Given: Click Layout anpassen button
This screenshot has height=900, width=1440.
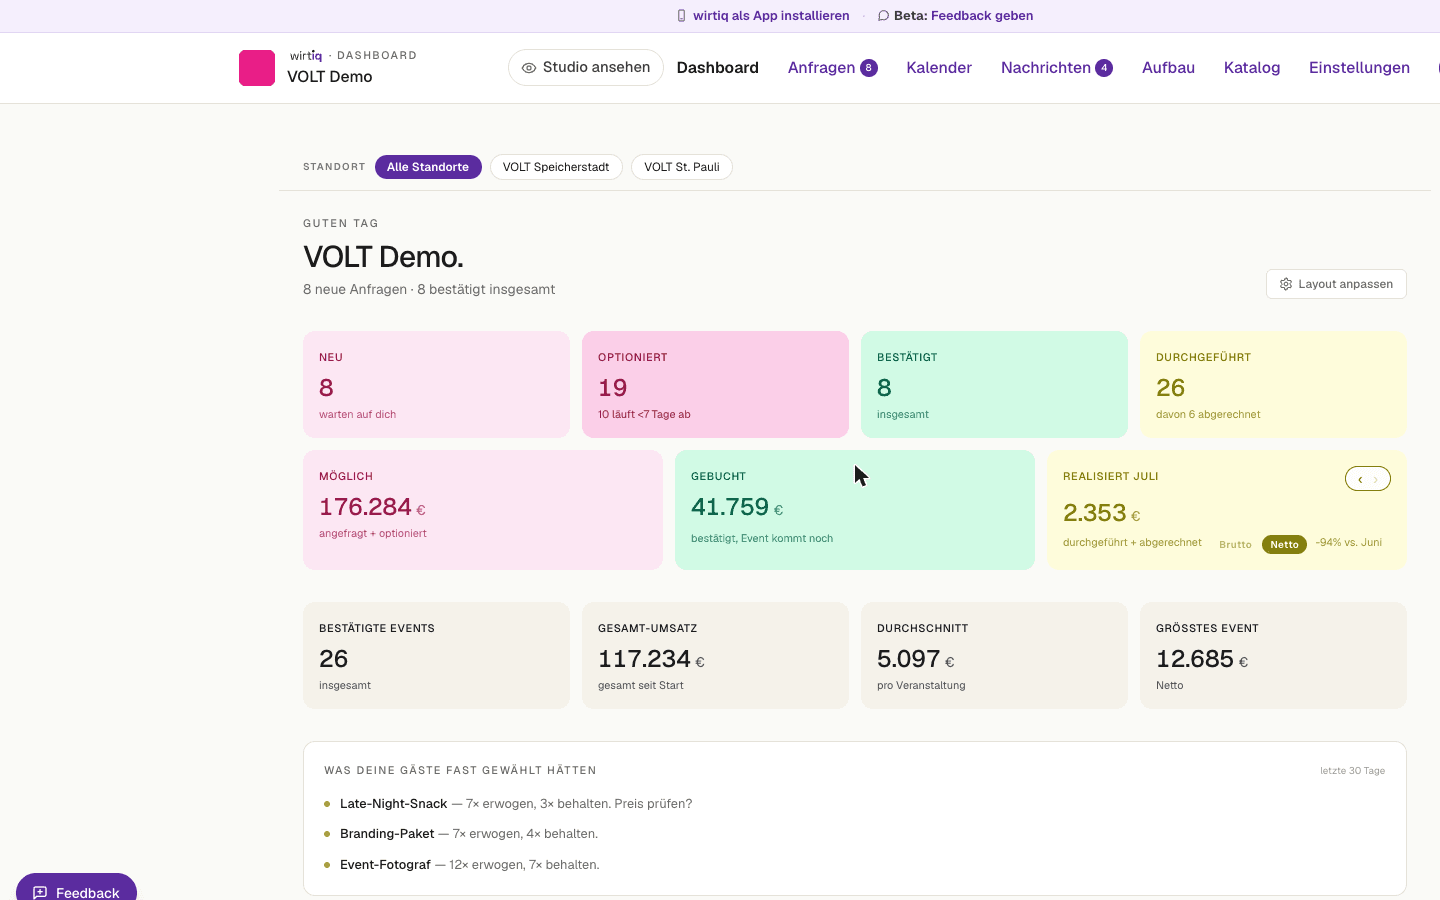Looking at the screenshot, I should coord(1336,284).
